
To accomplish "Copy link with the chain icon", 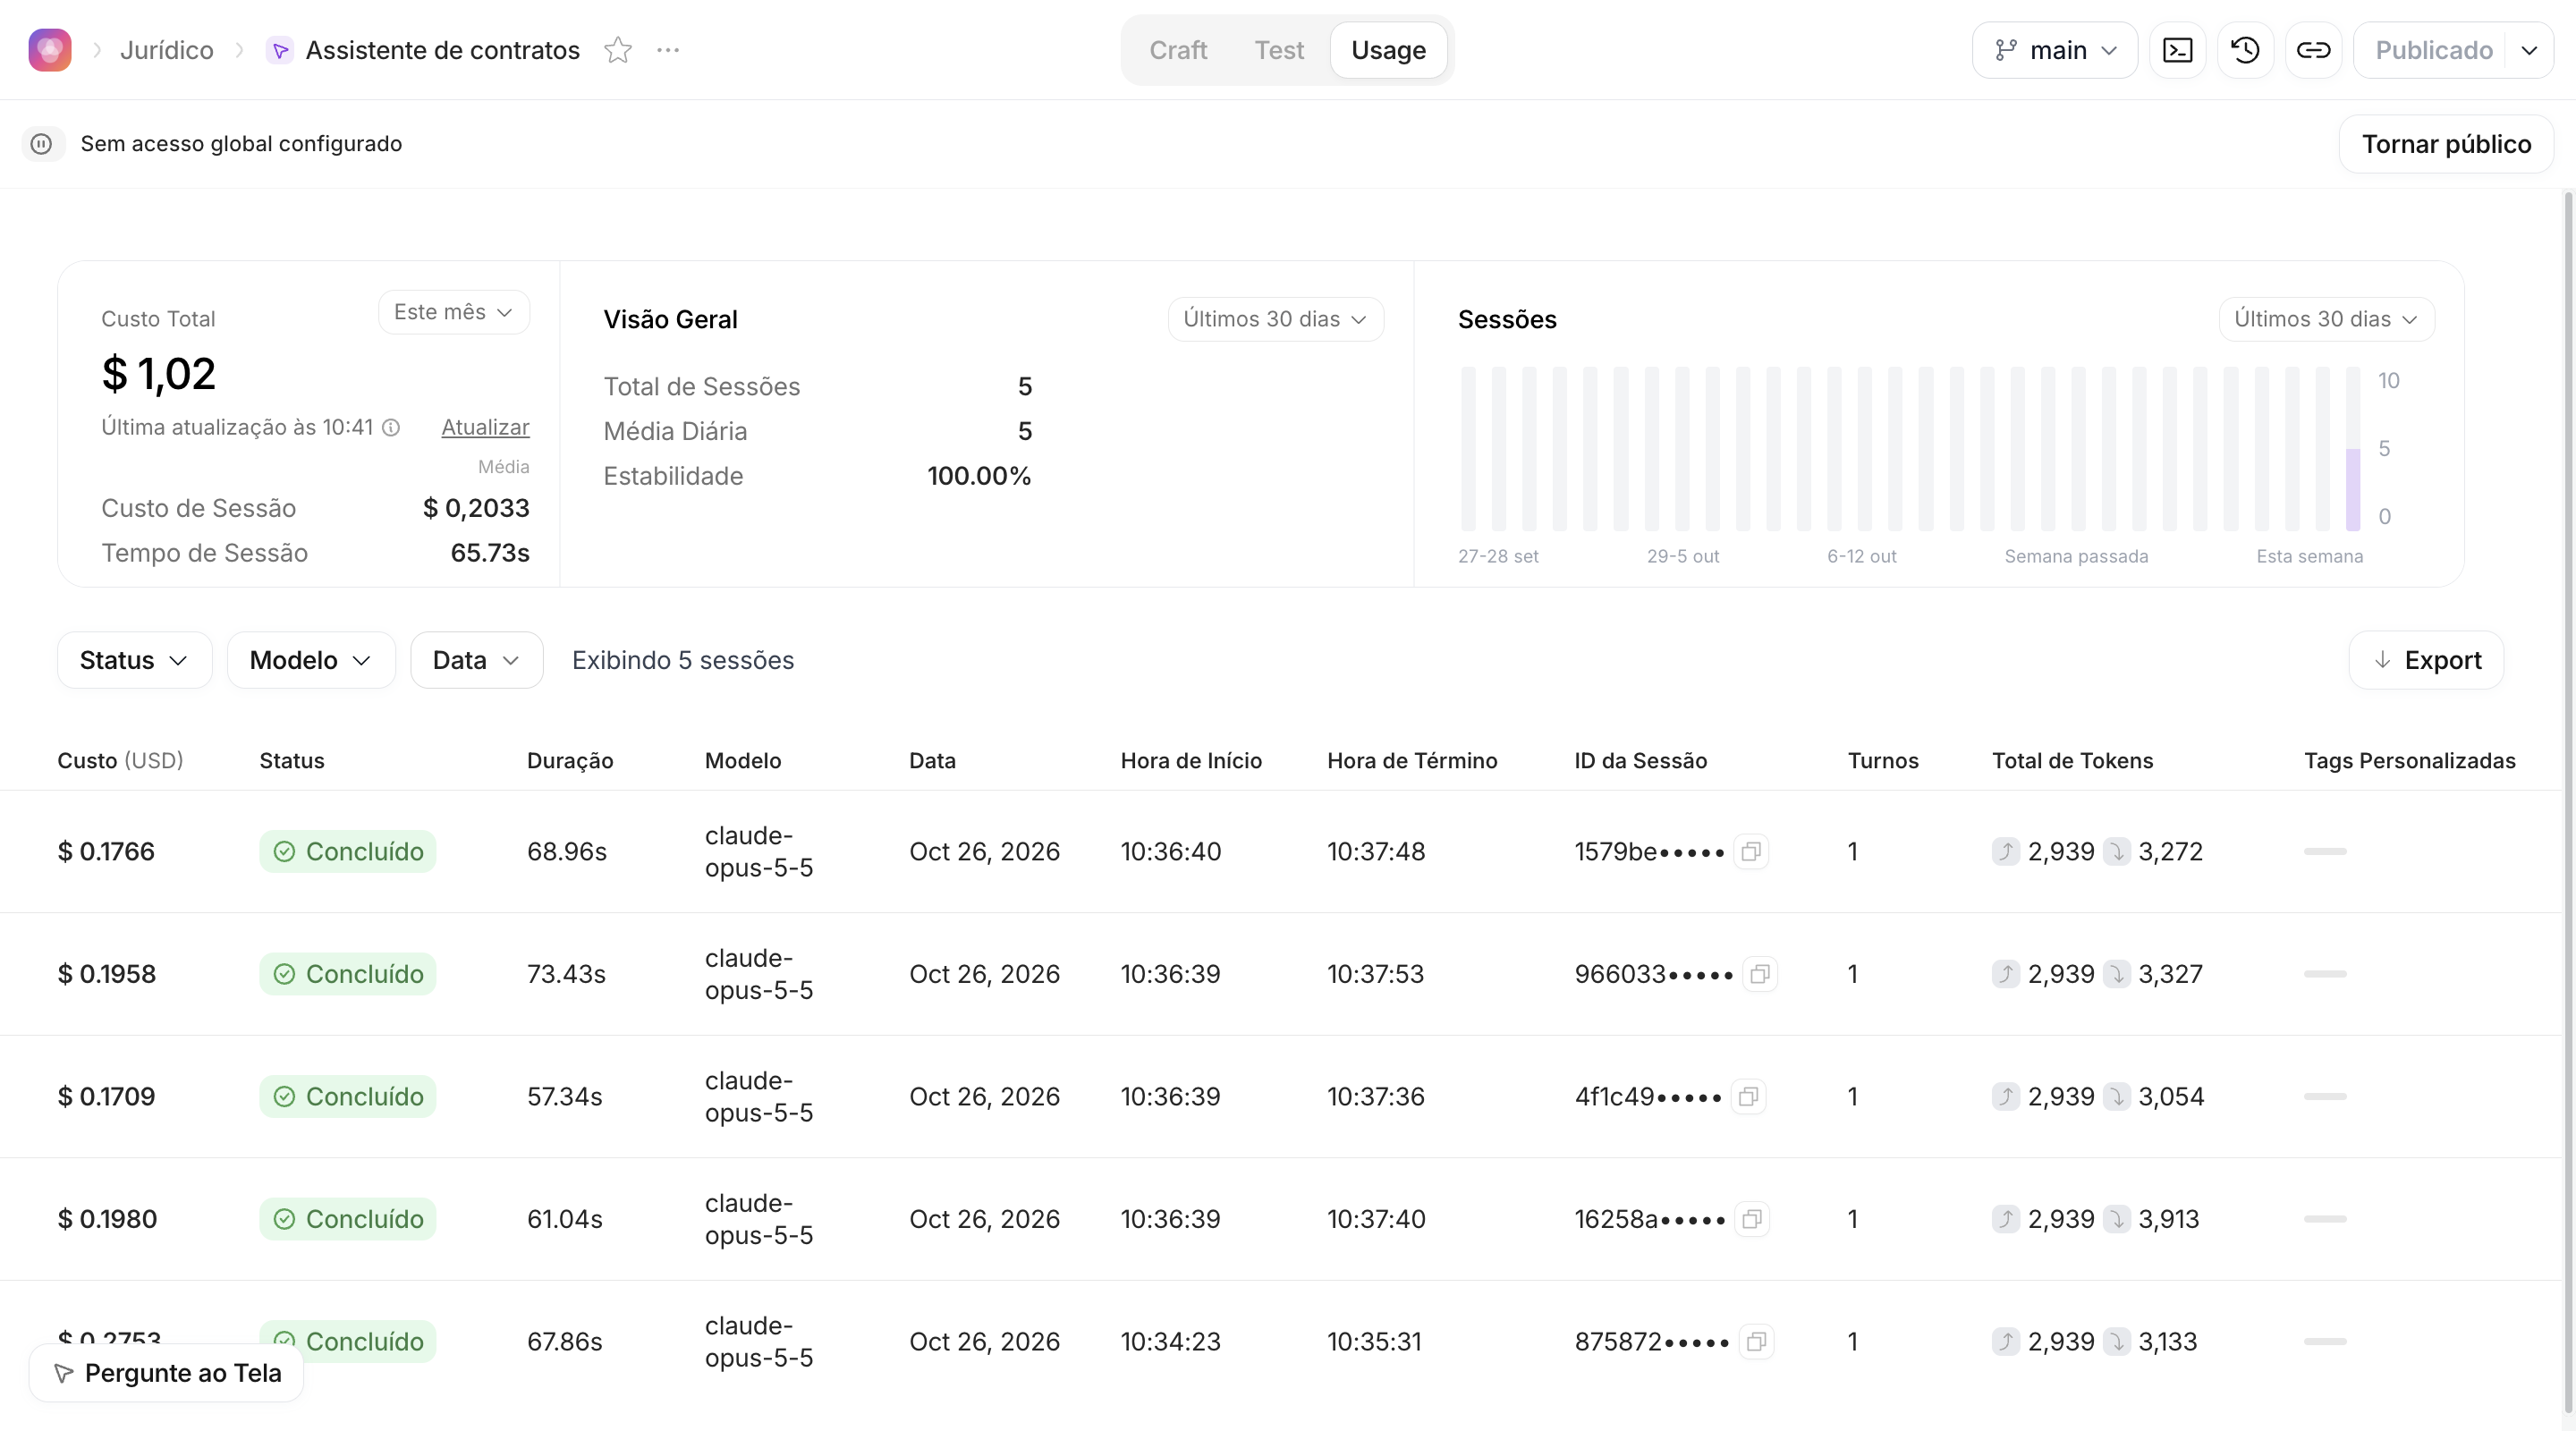I will click(2313, 50).
